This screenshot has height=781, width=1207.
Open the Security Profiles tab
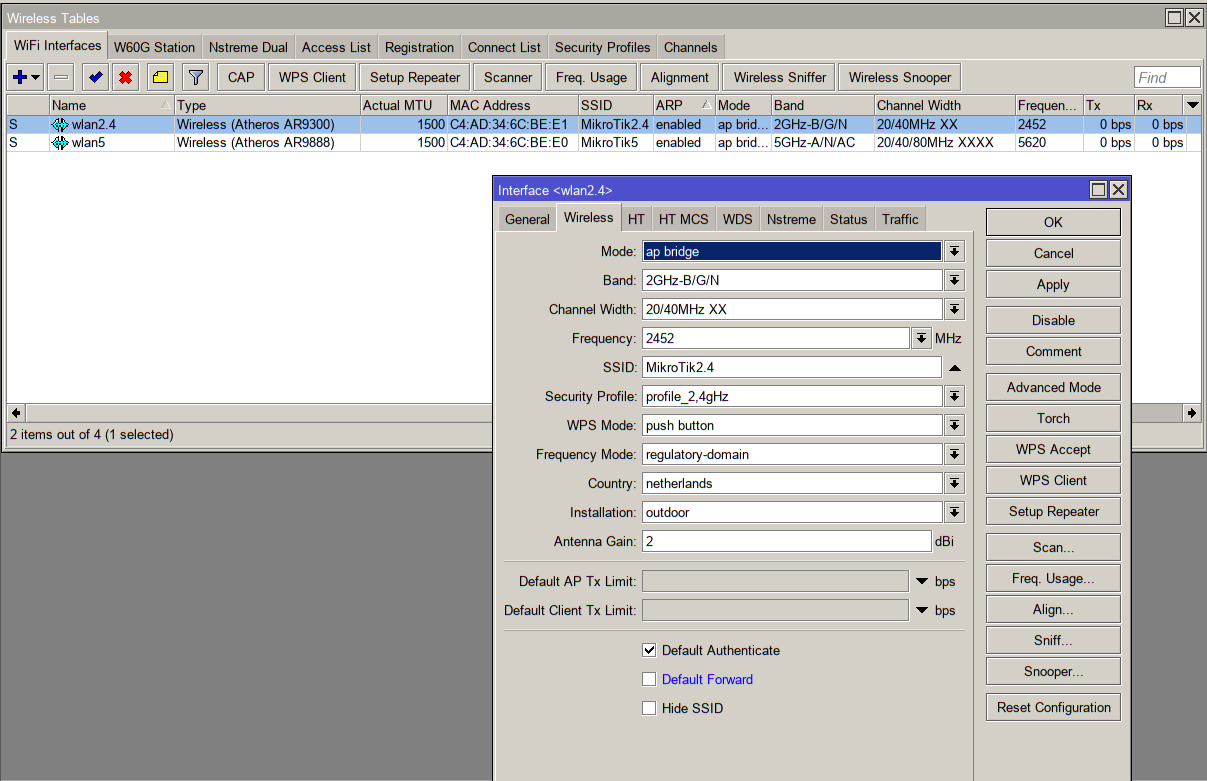pos(602,47)
